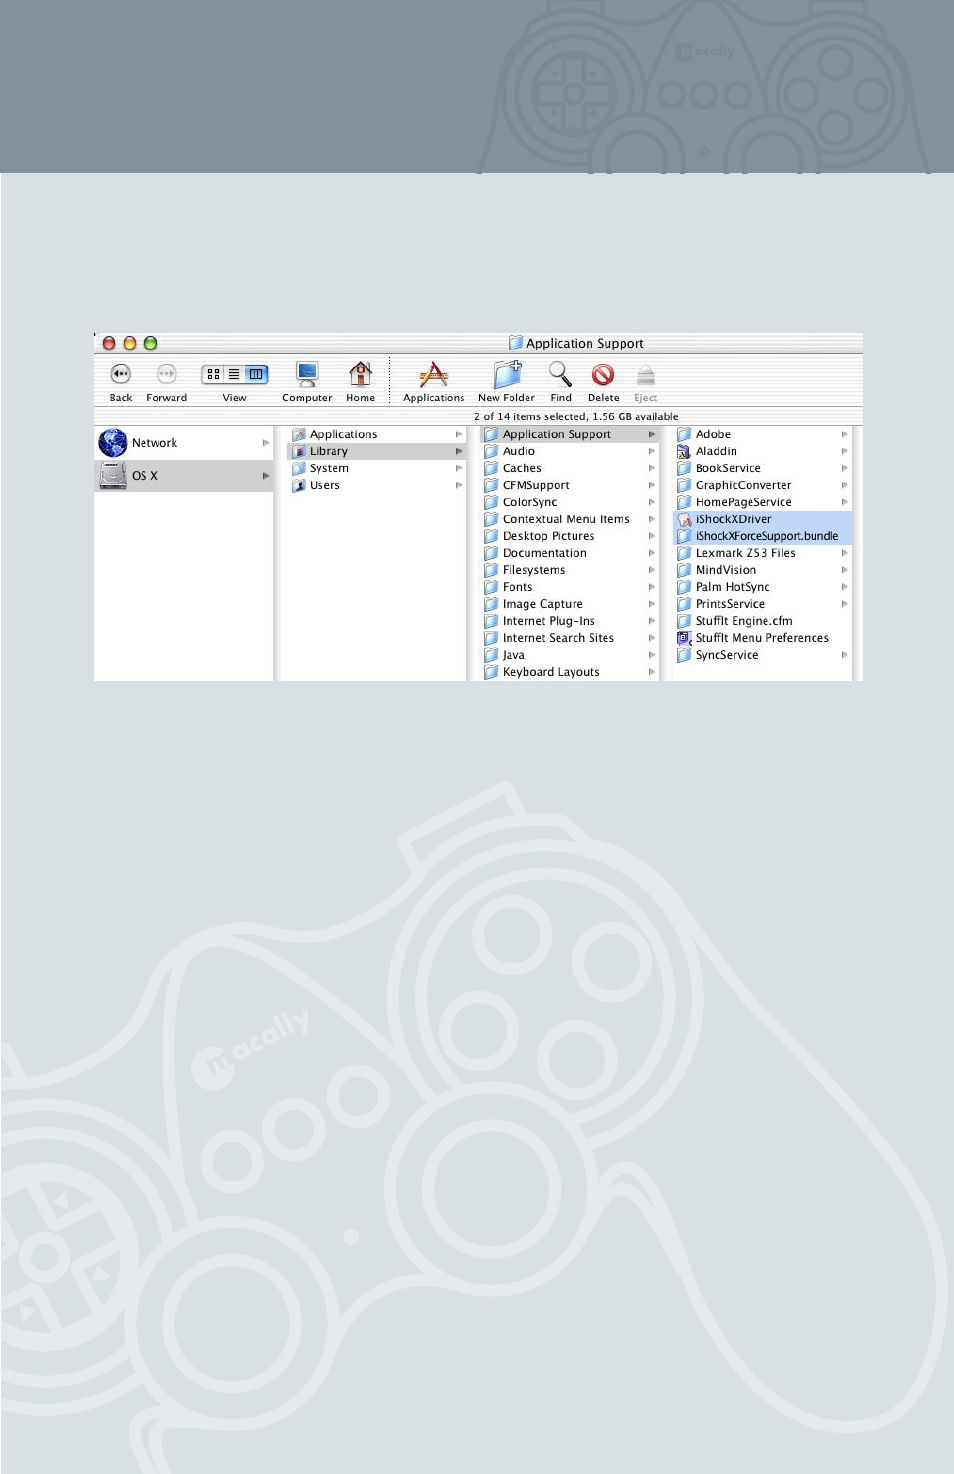Expand the Fonts folder arrow
The height and width of the screenshot is (1474, 954).
click(652, 587)
